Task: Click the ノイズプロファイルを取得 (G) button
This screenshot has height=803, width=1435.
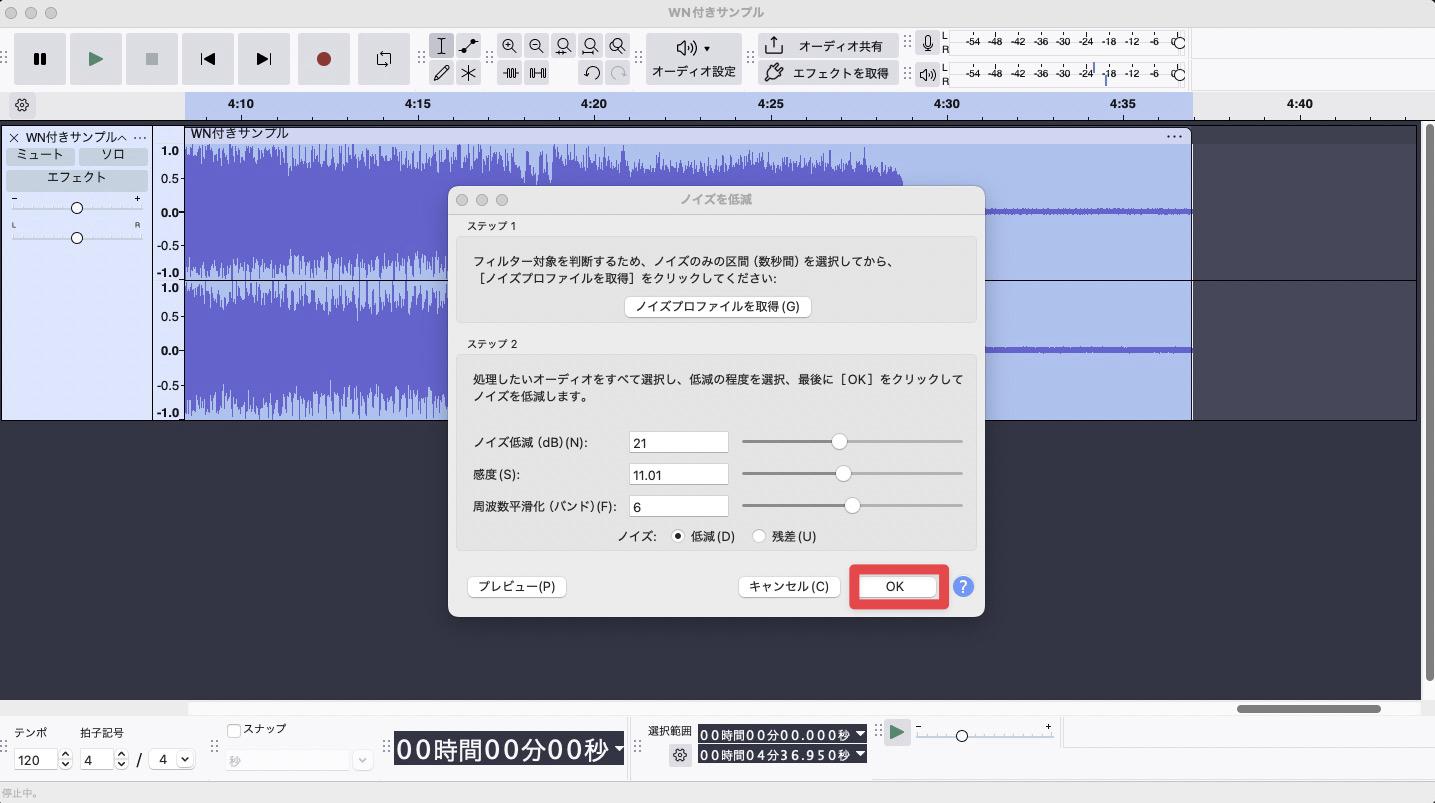Action: (x=717, y=306)
